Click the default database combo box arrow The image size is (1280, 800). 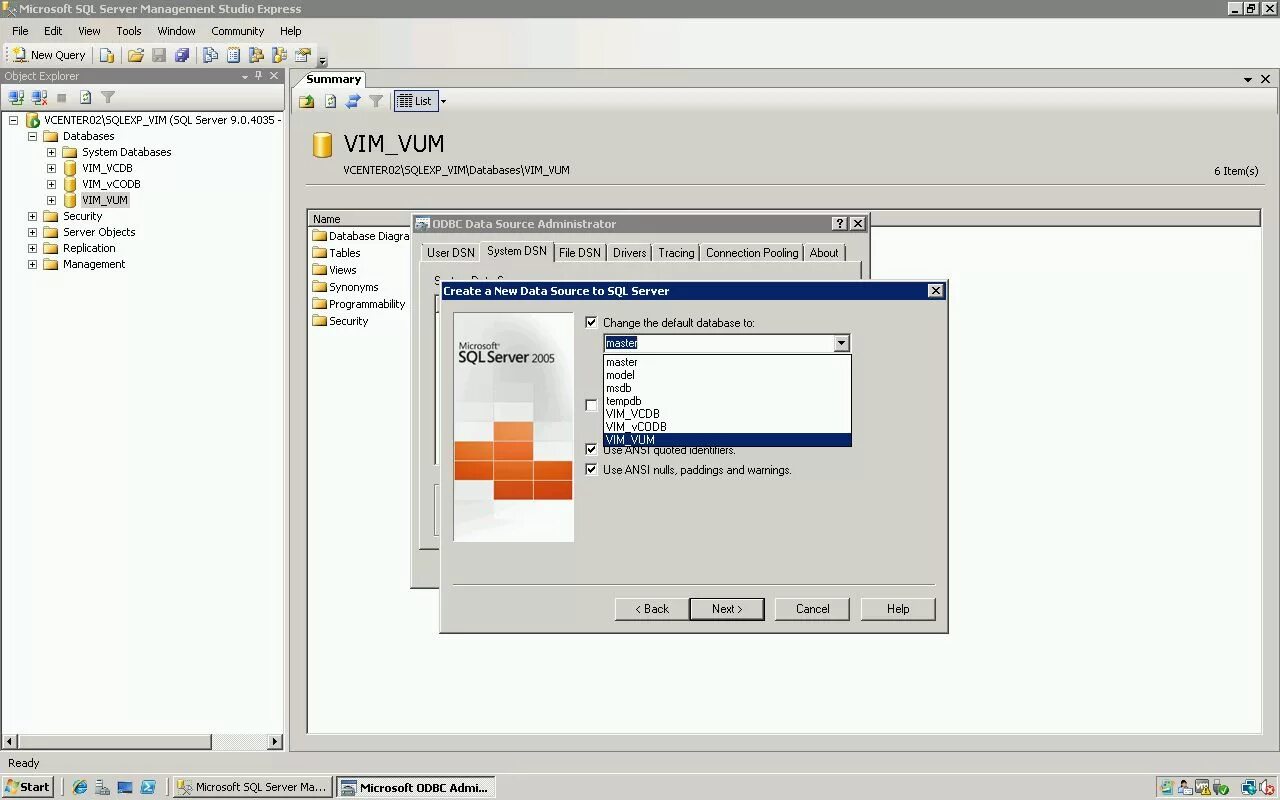[841, 343]
